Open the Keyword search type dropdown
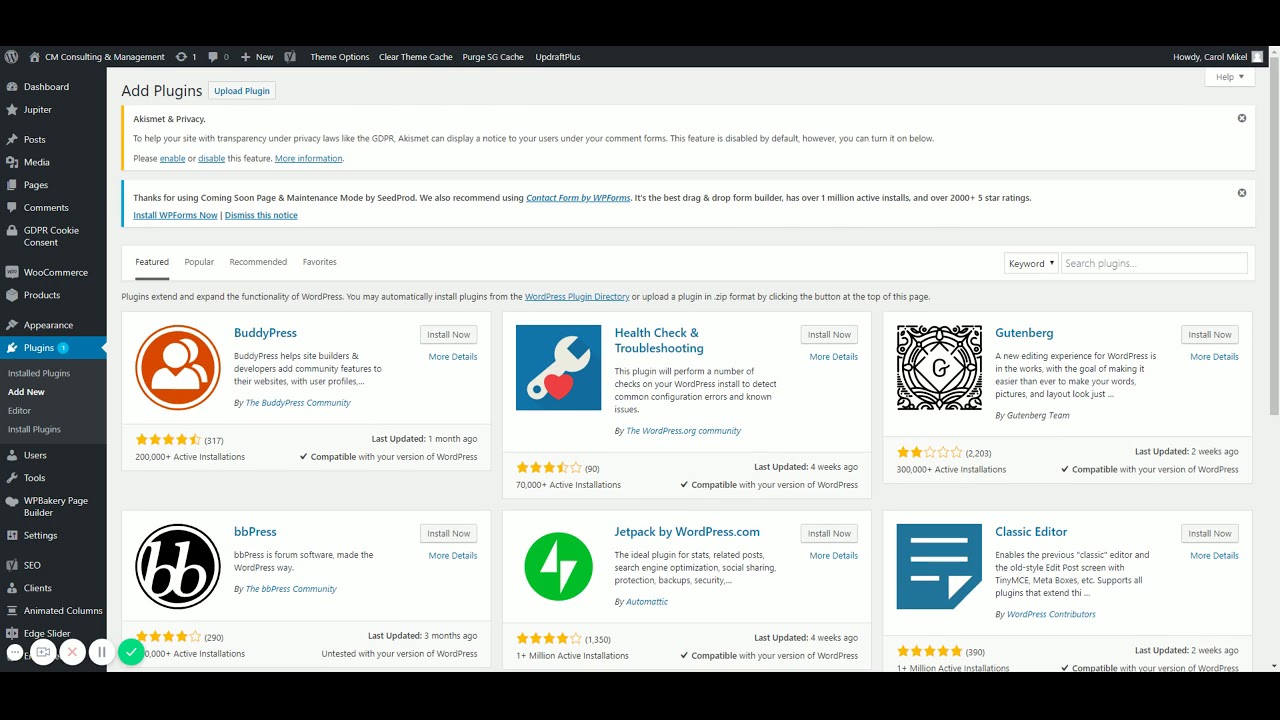The image size is (1280, 720). click(1031, 263)
